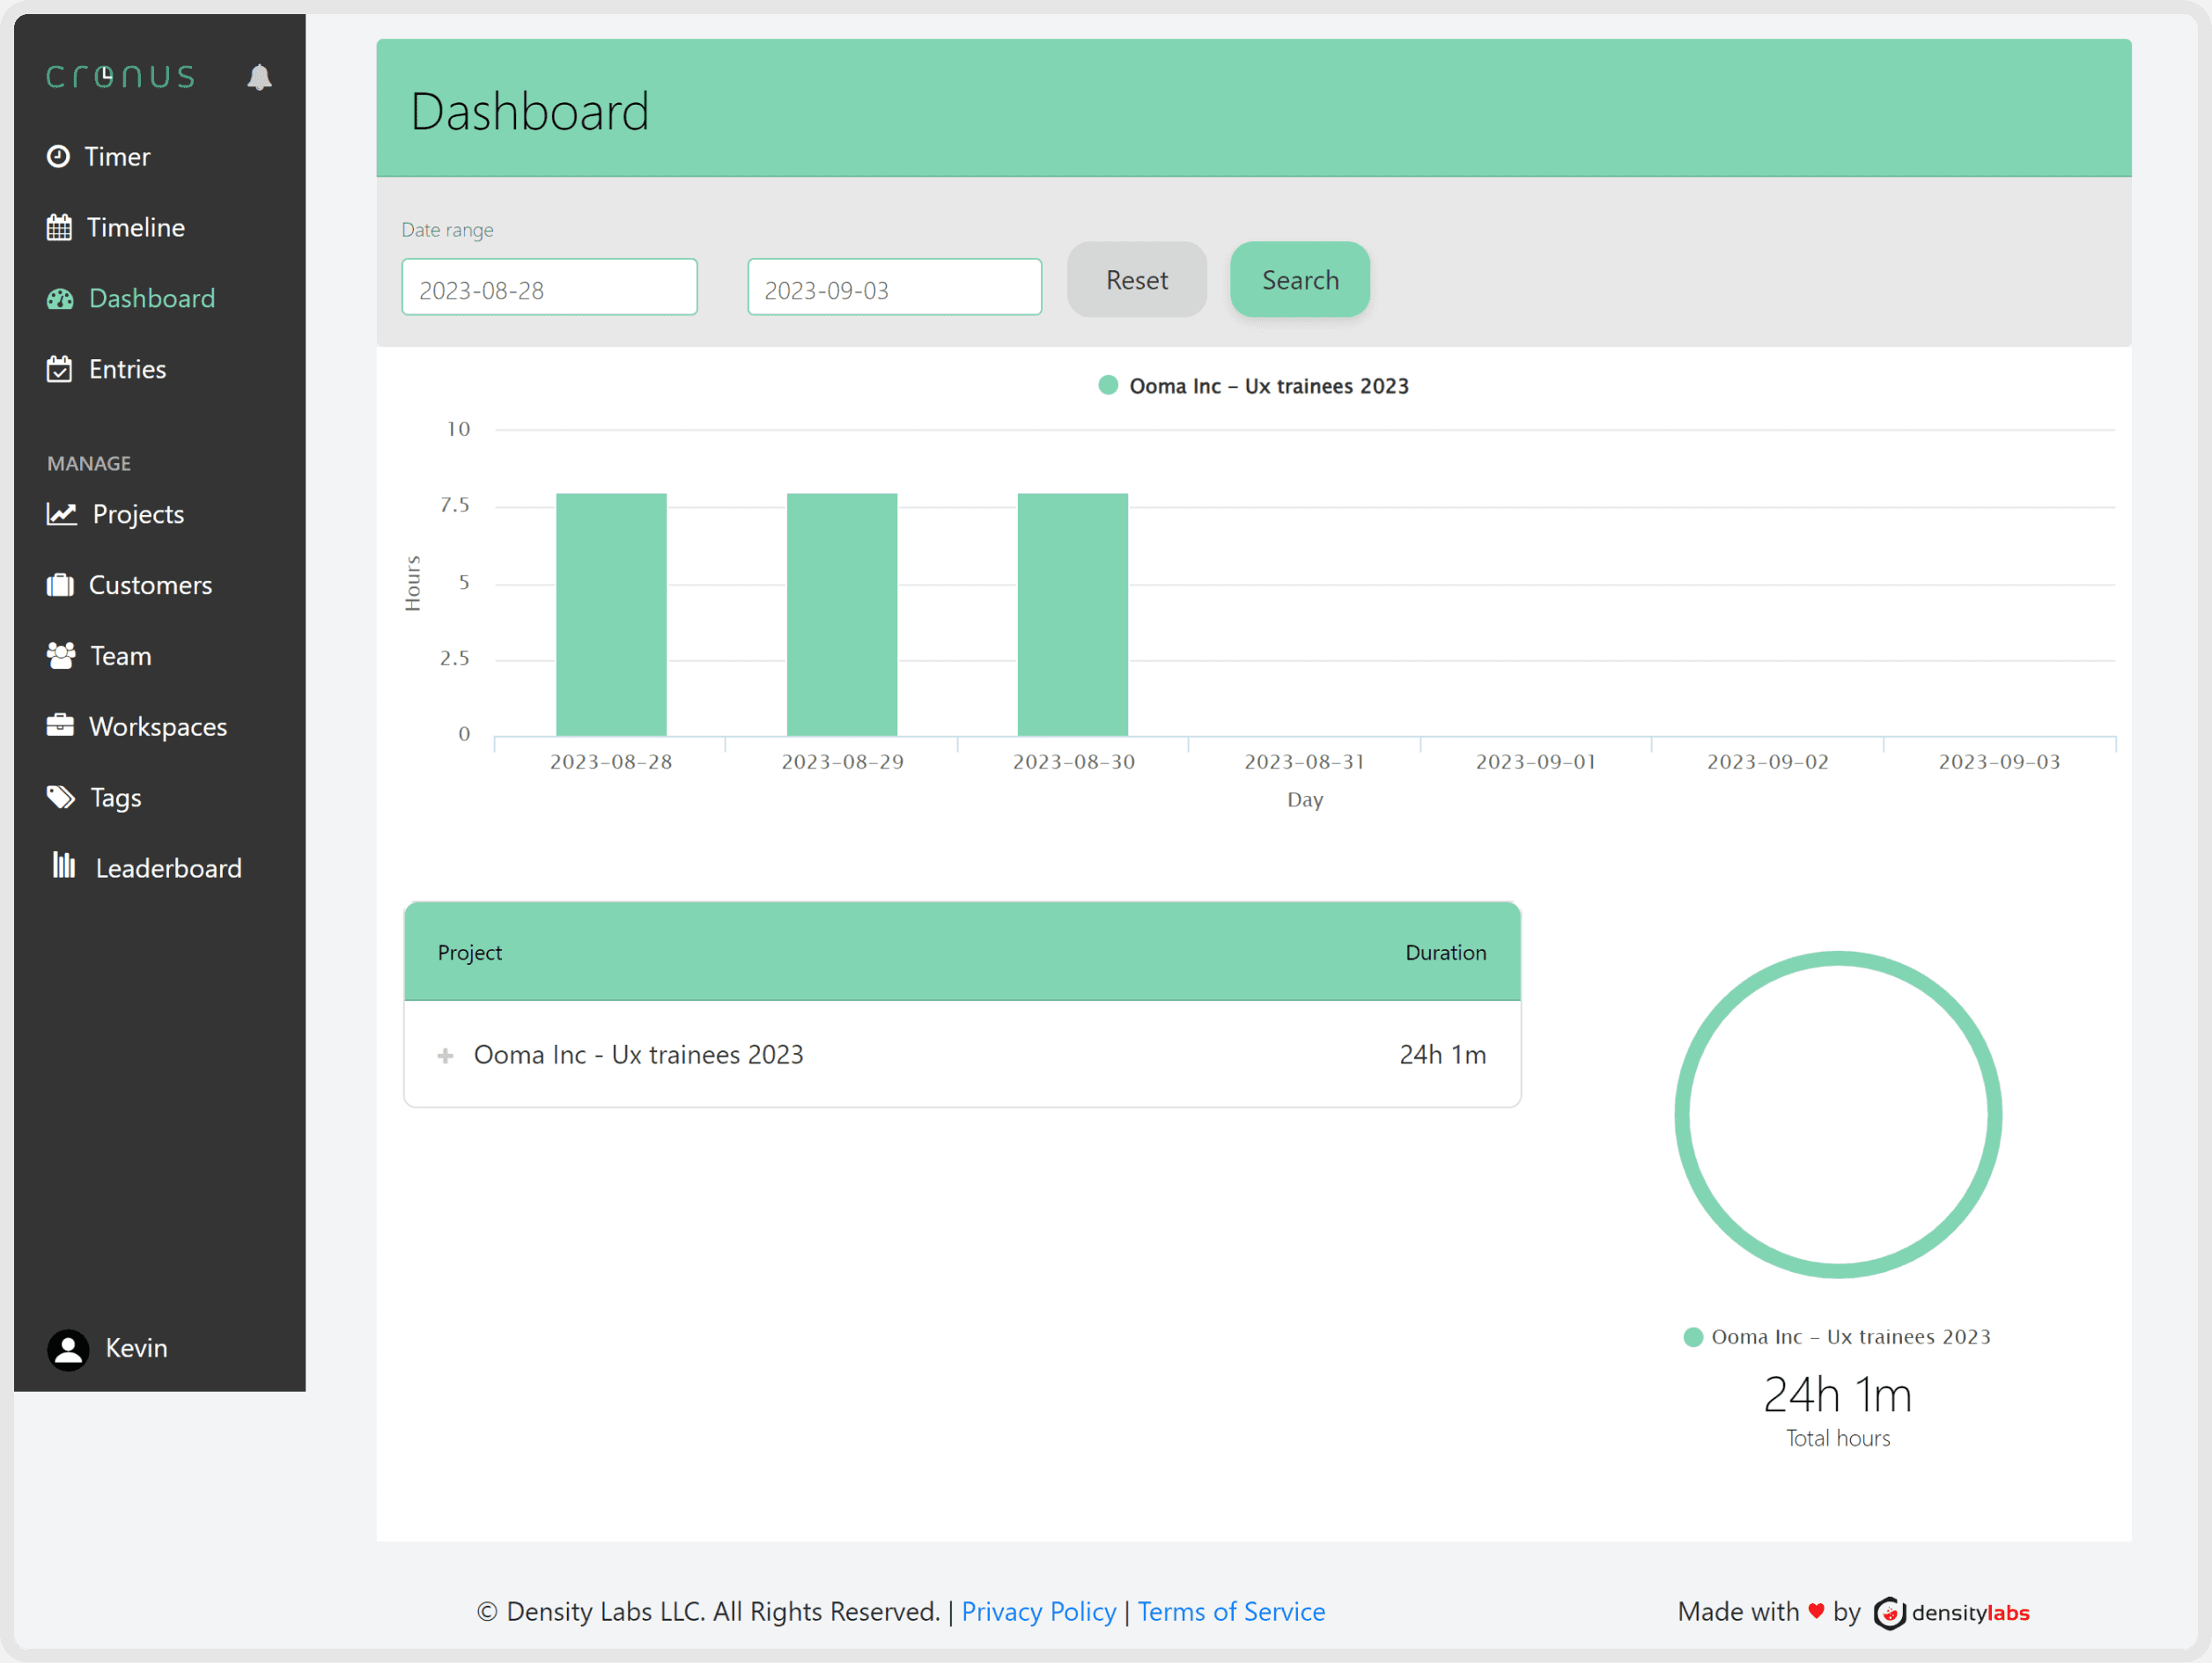Click the Leaderboard bars icon

point(64,866)
